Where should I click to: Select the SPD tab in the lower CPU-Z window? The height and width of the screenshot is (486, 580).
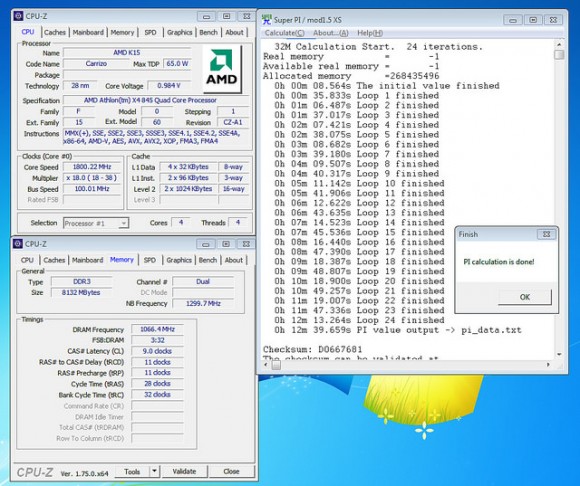149,260
